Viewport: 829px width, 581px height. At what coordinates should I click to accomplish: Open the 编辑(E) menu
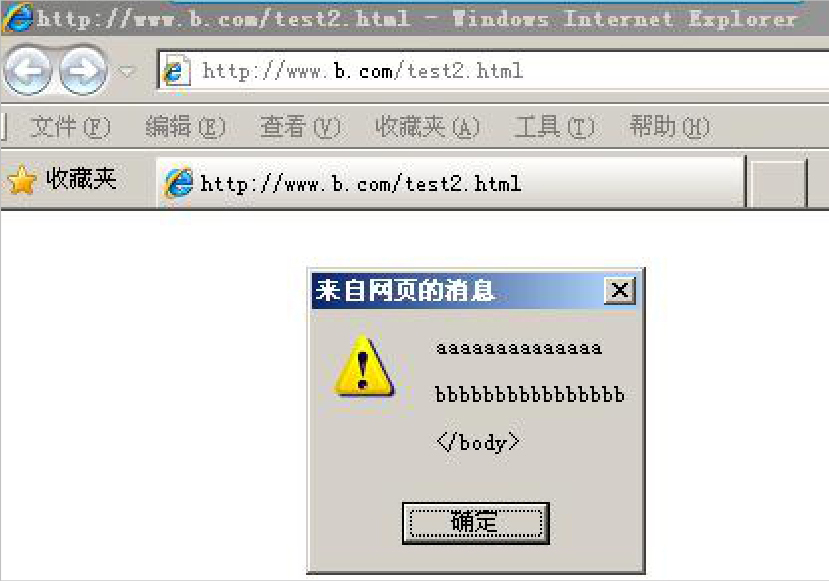tap(185, 127)
